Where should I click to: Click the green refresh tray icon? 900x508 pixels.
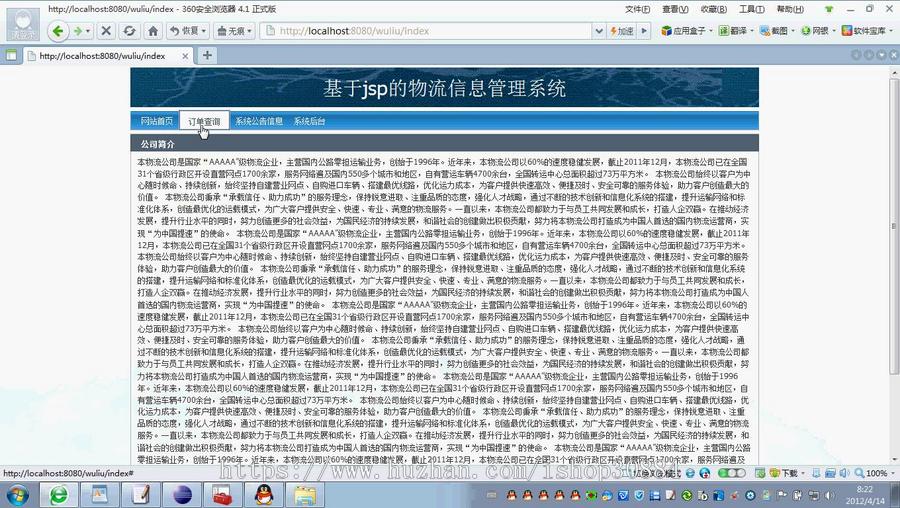point(686,495)
